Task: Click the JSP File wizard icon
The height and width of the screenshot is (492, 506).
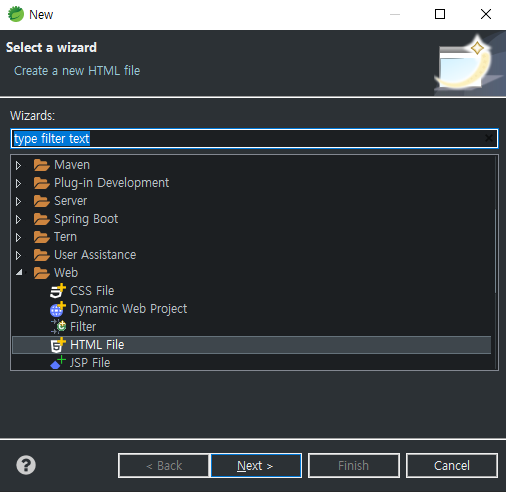Action: [58, 363]
